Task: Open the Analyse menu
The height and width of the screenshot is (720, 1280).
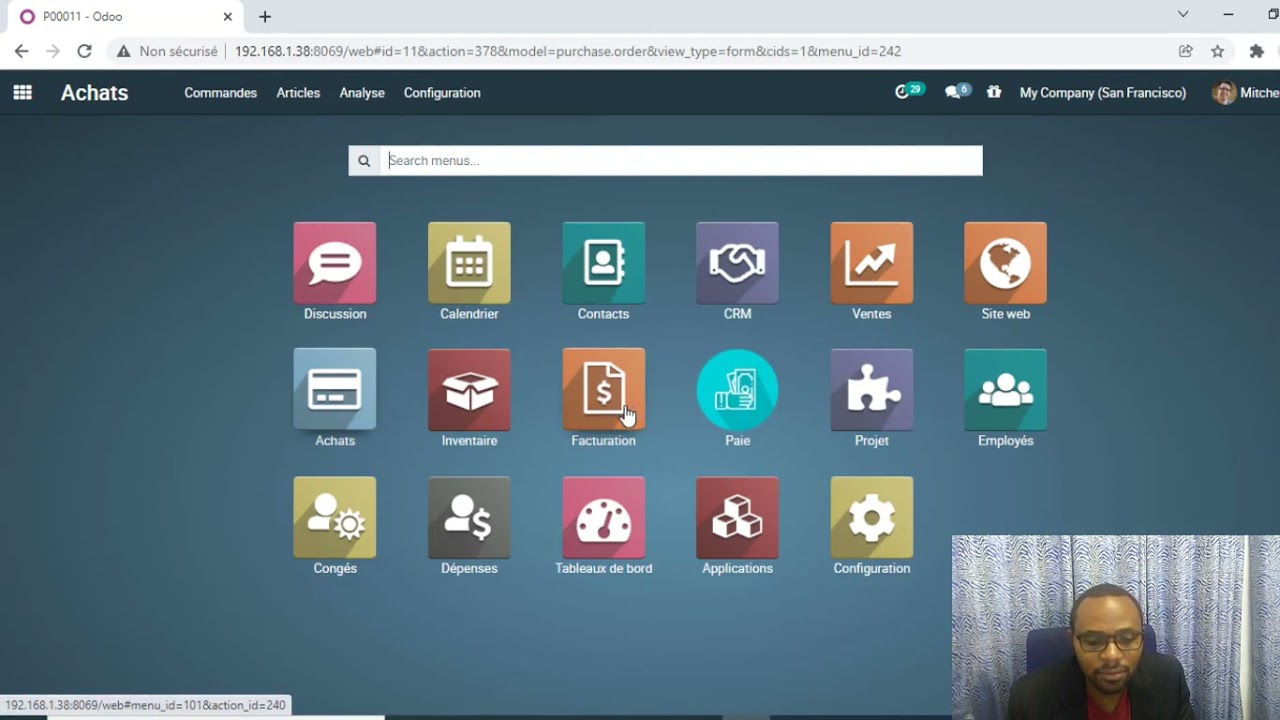Action: (x=362, y=93)
